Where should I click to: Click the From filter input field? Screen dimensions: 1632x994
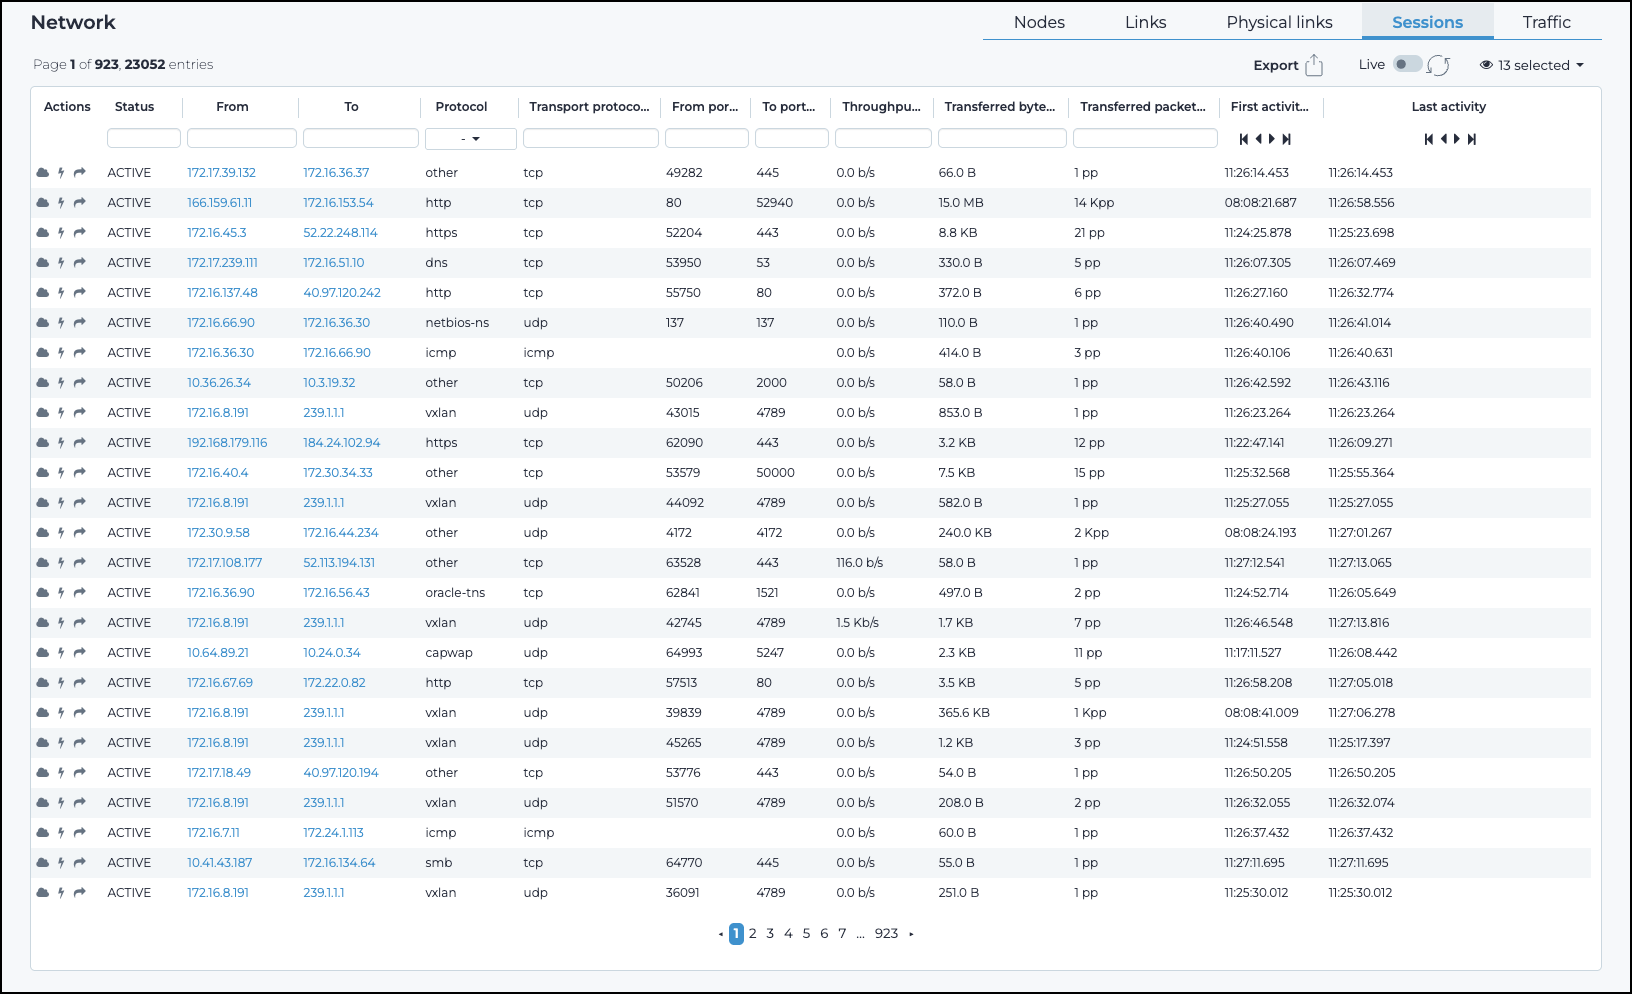[x=242, y=139]
